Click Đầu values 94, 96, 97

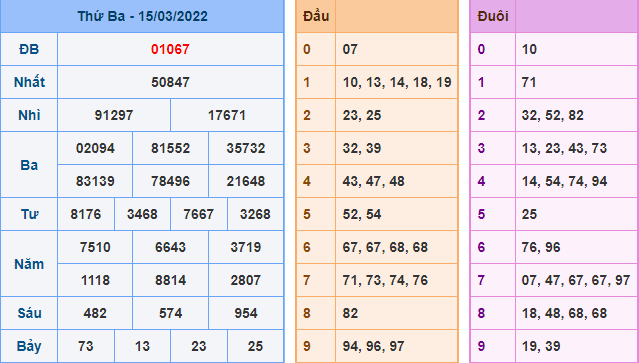373,346
